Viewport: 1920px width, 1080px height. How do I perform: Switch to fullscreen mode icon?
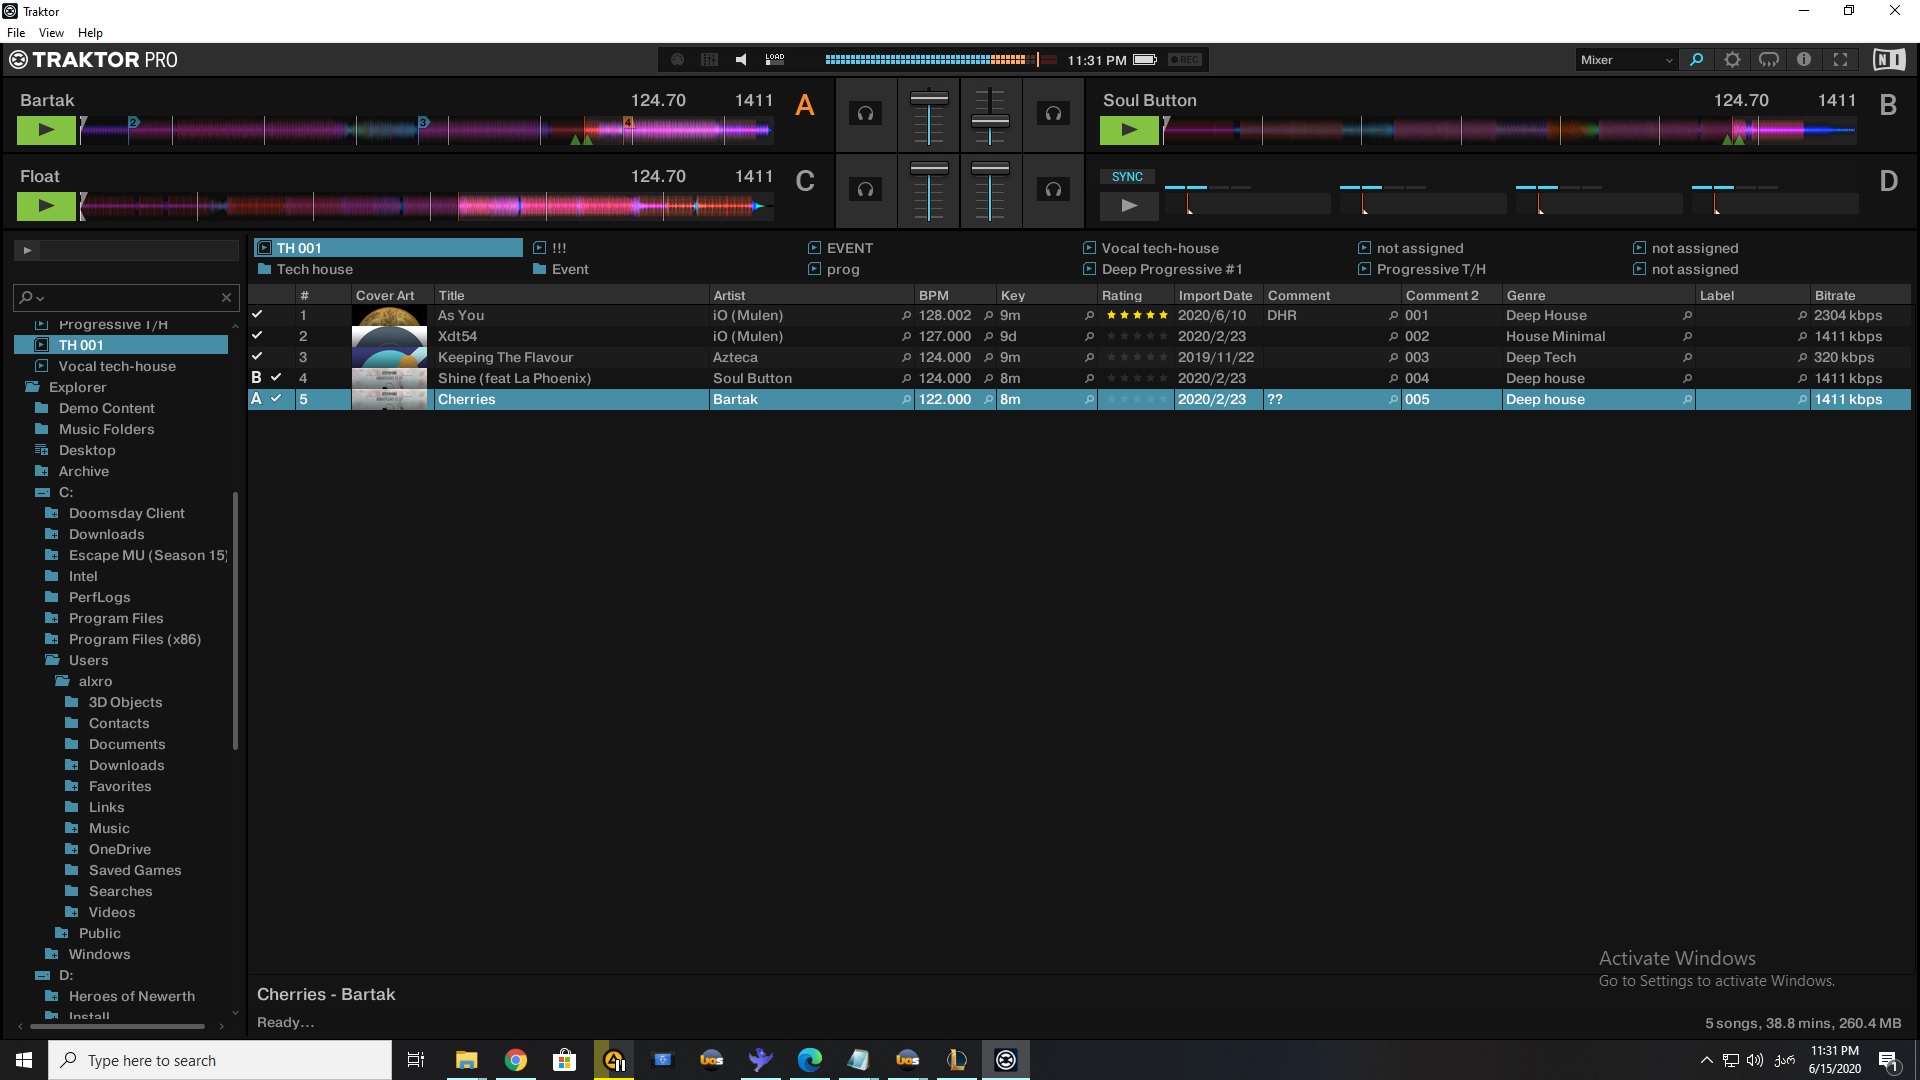click(x=1840, y=60)
